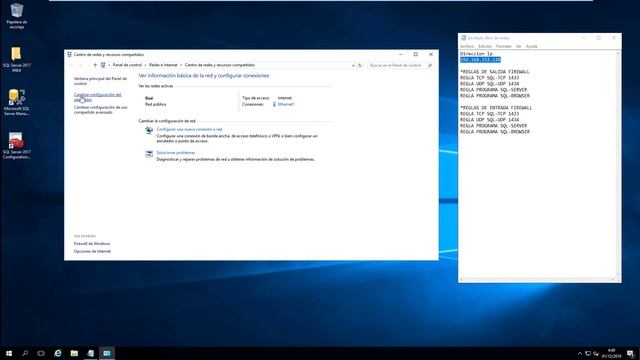640x360 pixels.
Task: Open the Windows Start menu
Action: pos(9,353)
